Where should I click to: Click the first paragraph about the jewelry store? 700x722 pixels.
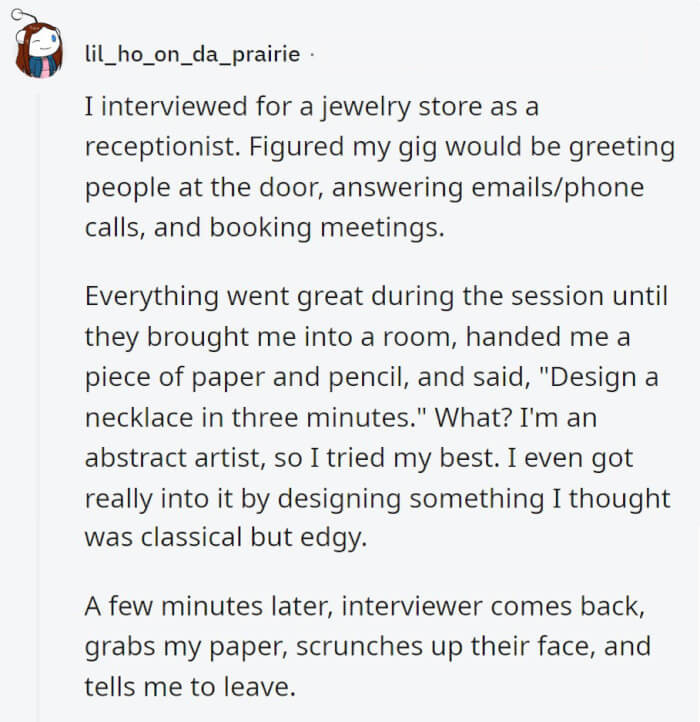pyautogui.click(x=378, y=166)
